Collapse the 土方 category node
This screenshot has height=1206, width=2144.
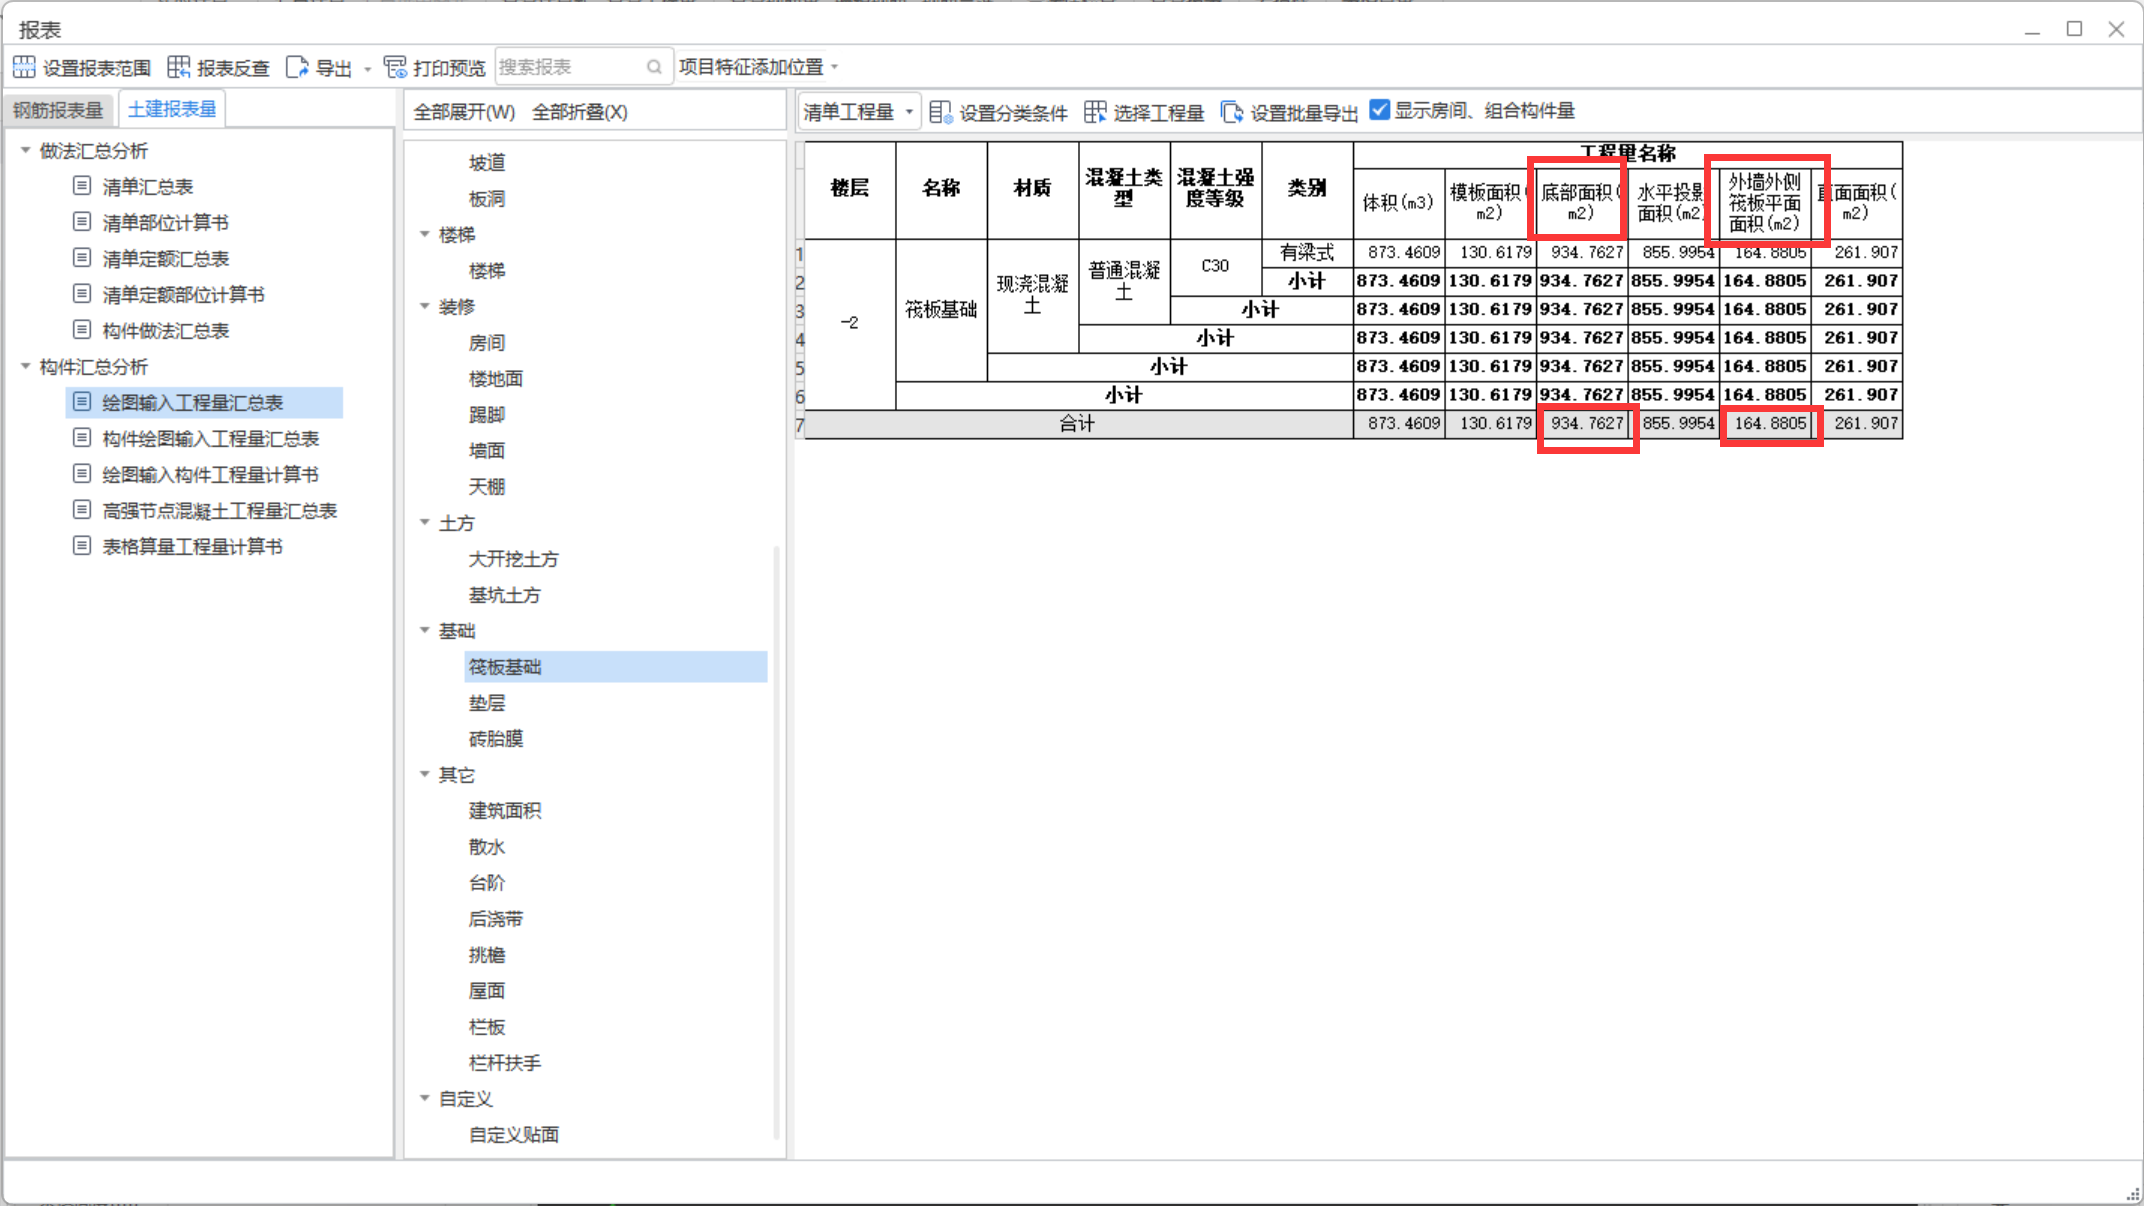424,523
